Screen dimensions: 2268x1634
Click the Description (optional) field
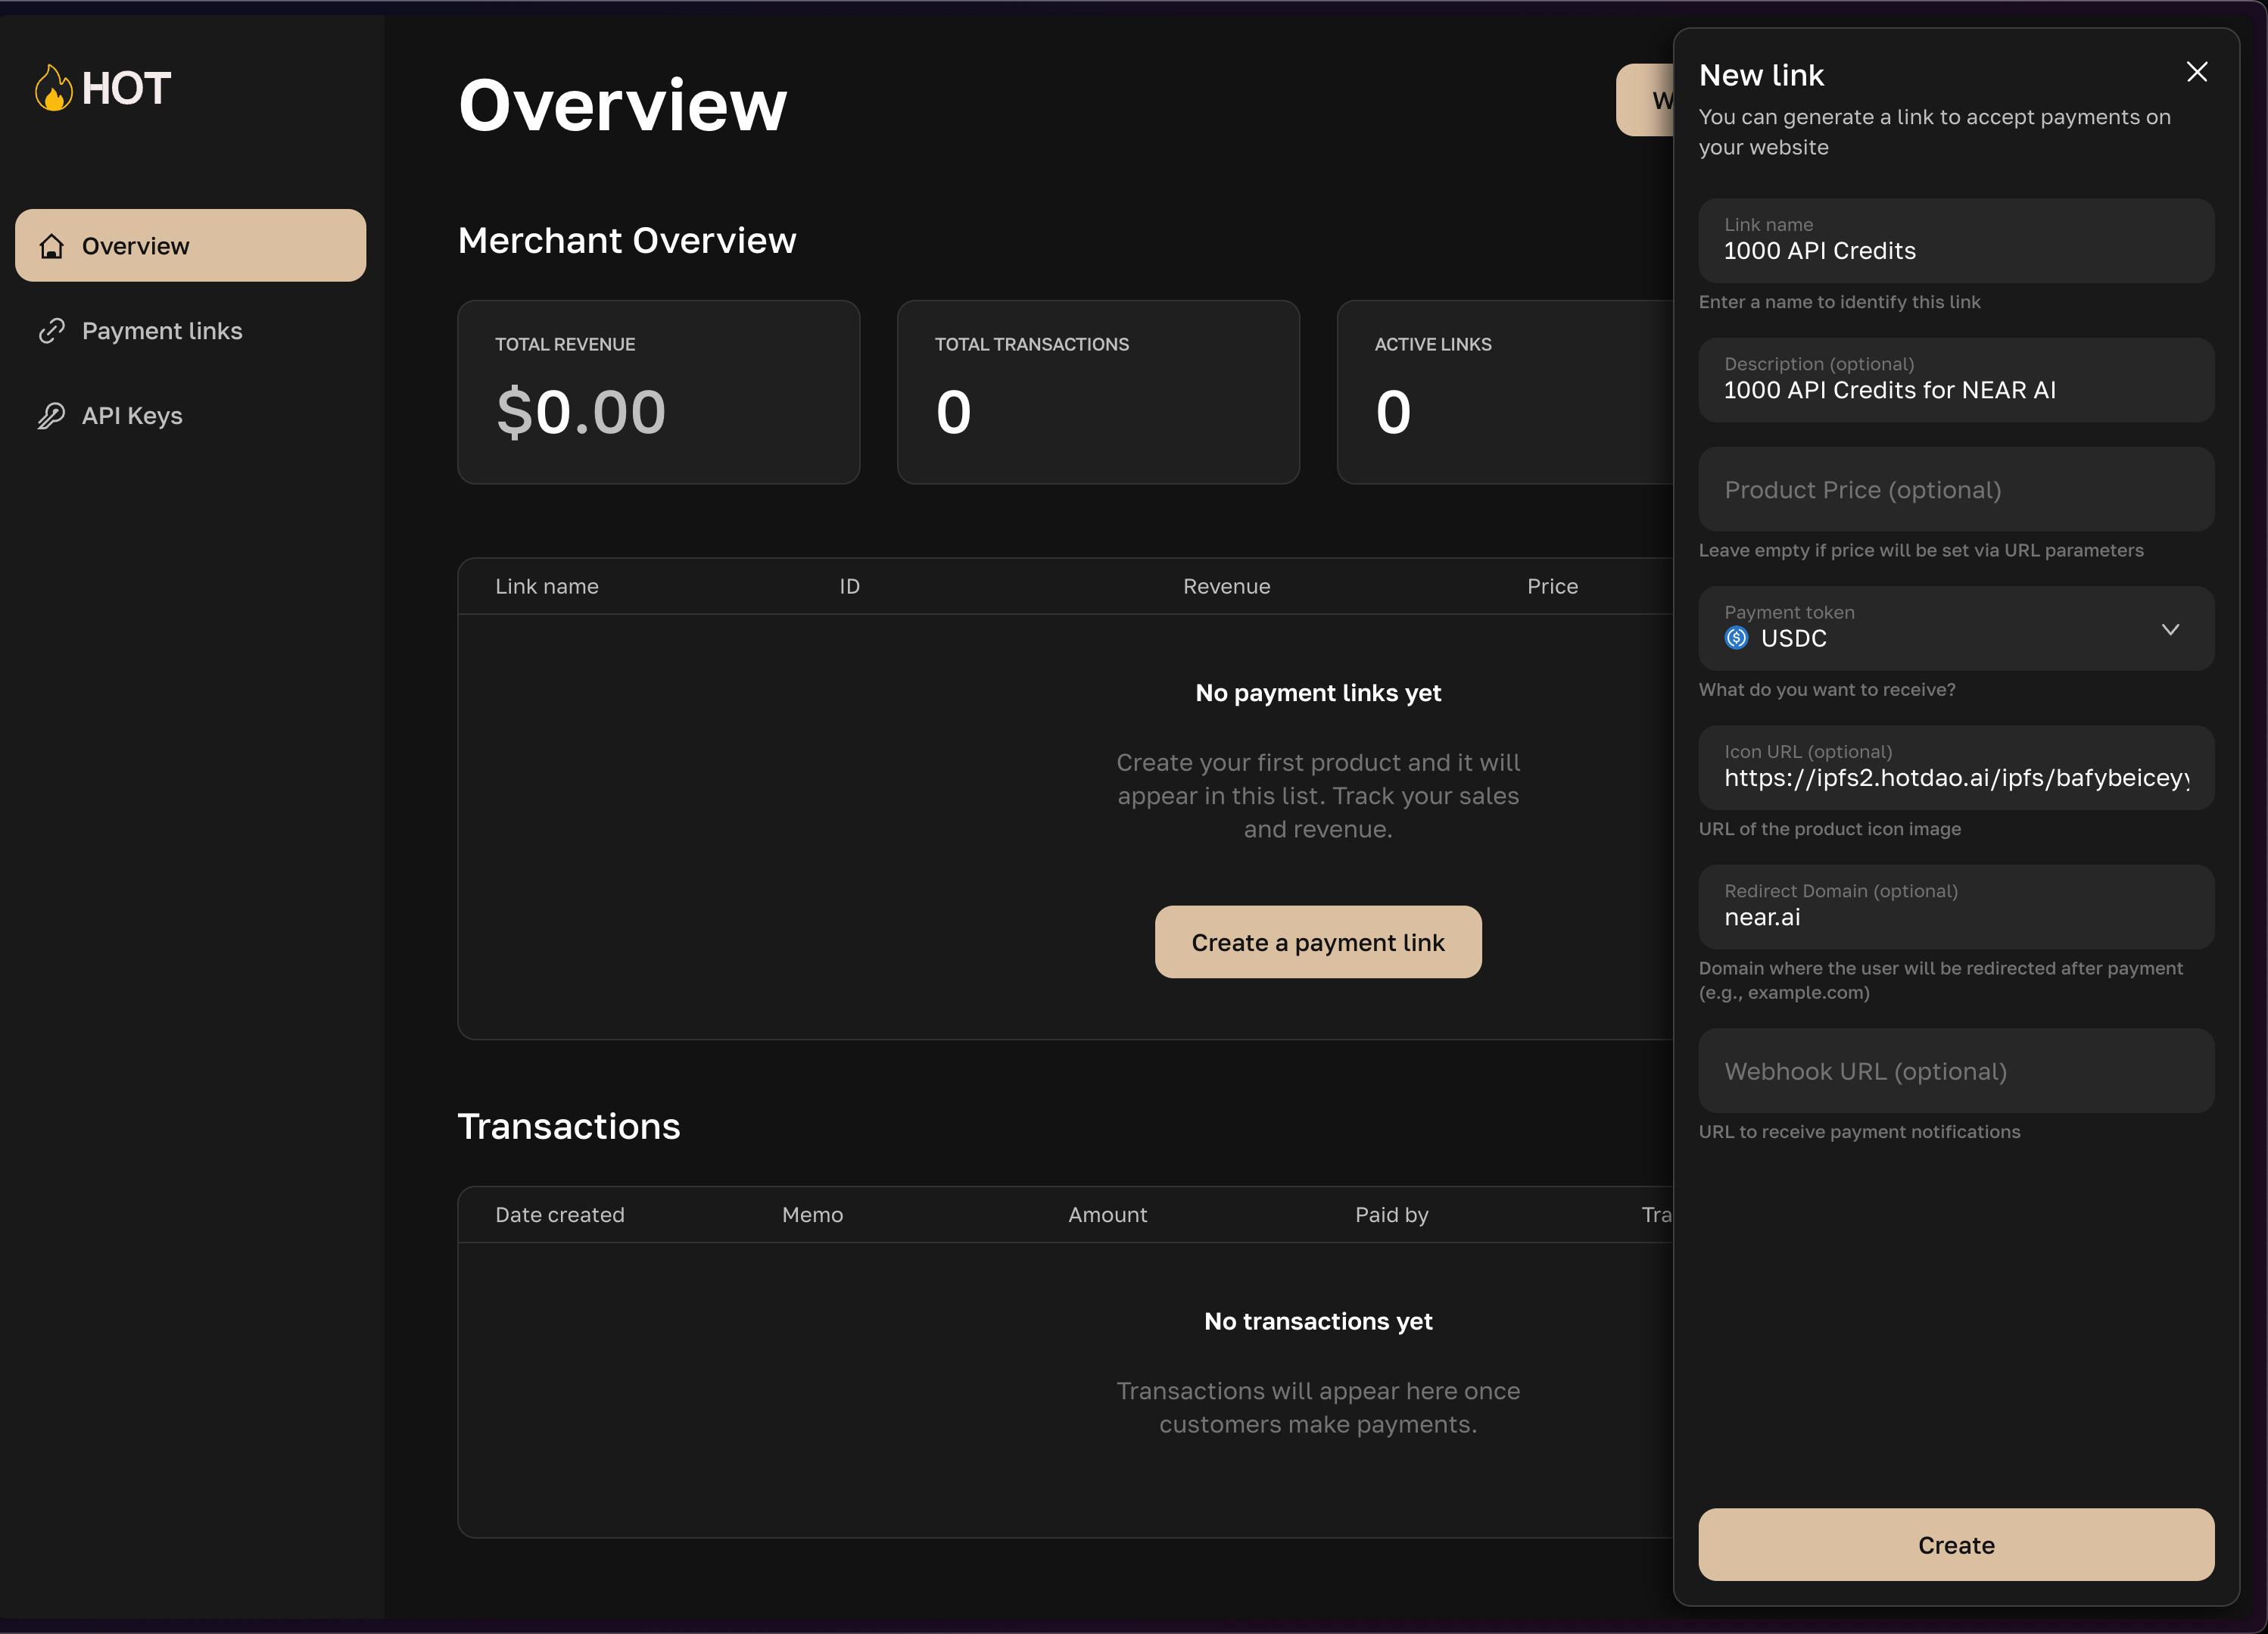[1955, 389]
